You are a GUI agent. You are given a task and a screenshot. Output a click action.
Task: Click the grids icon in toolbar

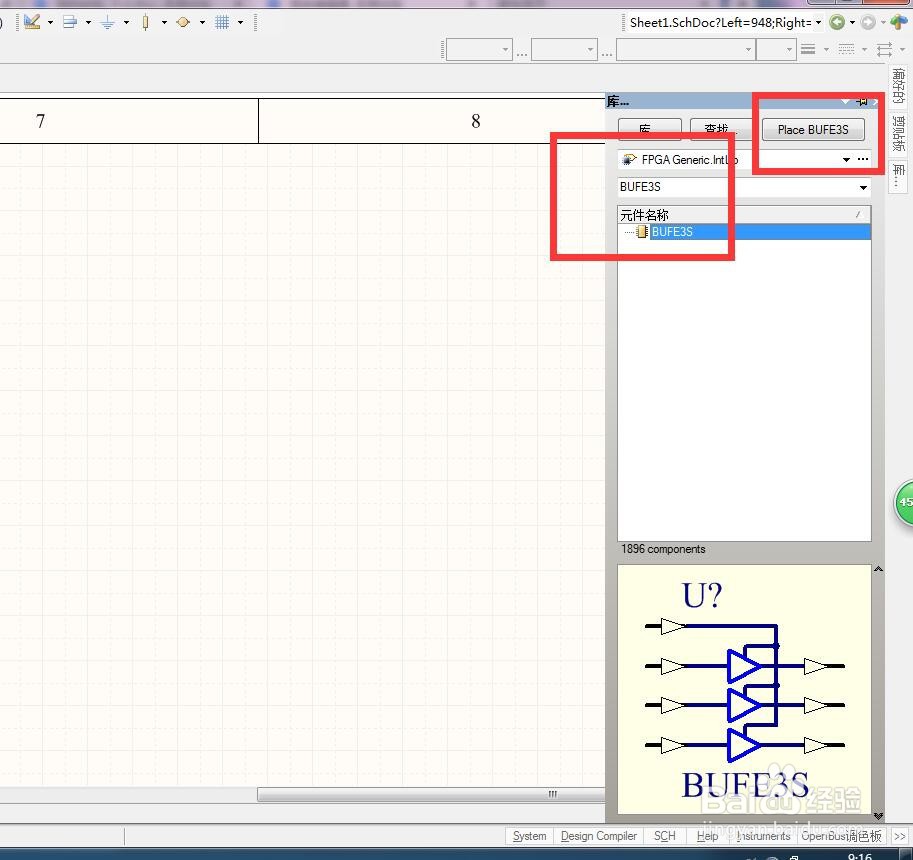point(222,23)
